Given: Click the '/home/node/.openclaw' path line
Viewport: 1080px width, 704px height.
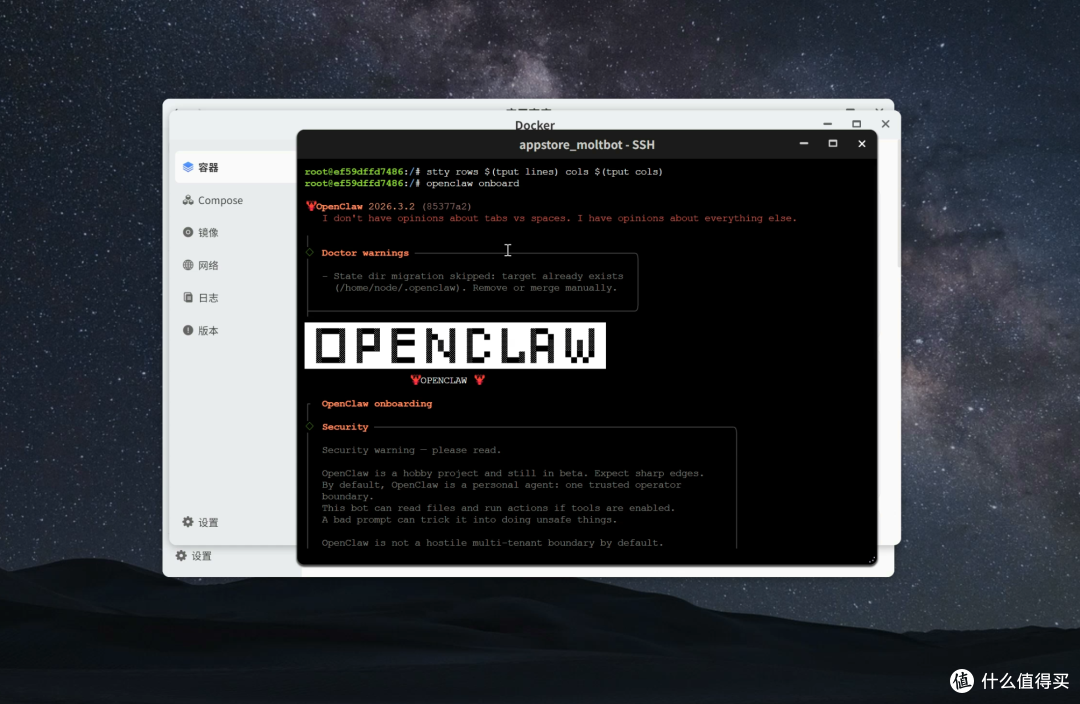Looking at the screenshot, I should coord(476,288).
